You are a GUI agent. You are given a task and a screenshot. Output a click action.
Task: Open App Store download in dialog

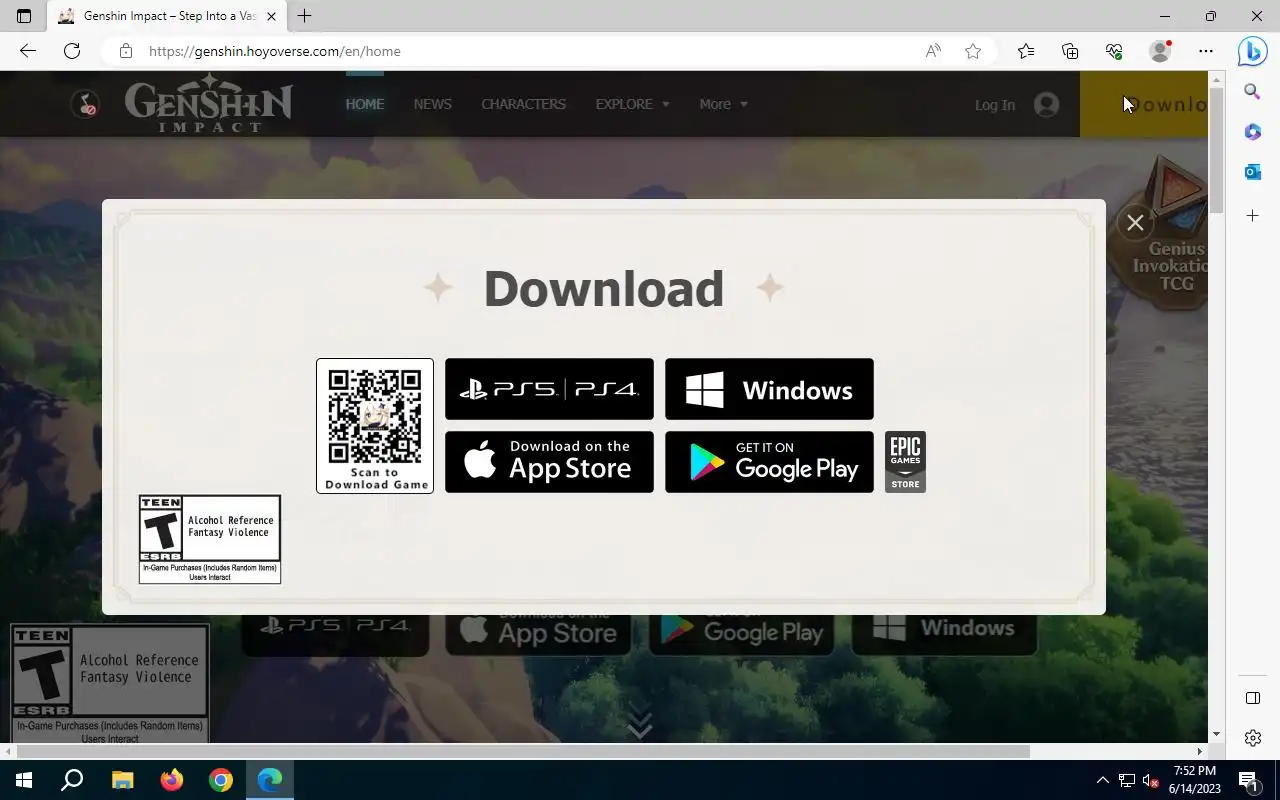pos(549,462)
